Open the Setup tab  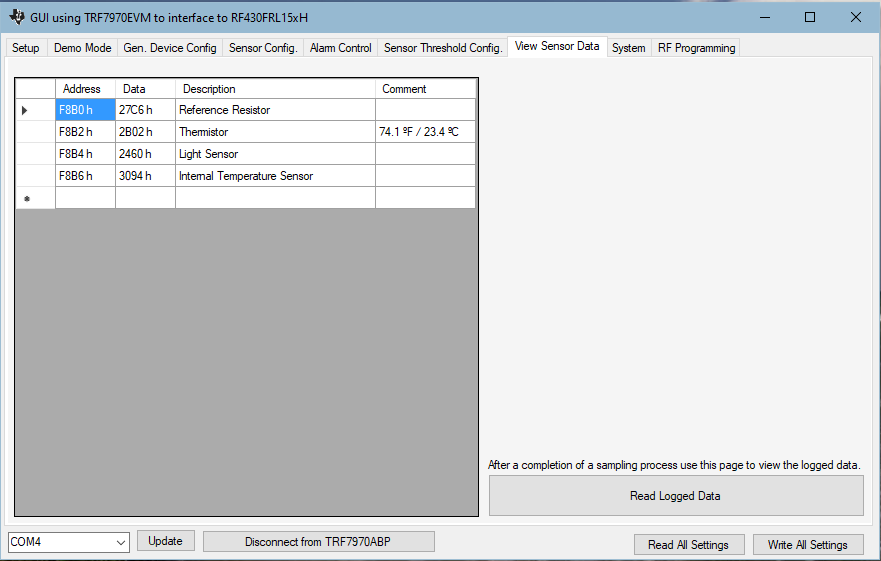point(26,48)
